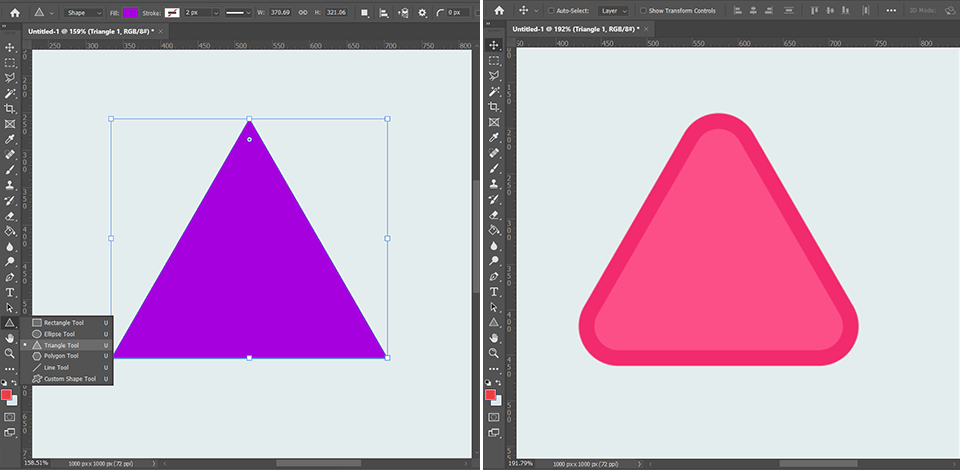Close the Untitled-1 @ 192% document tab
The width and height of the screenshot is (960, 470).
pos(645,30)
